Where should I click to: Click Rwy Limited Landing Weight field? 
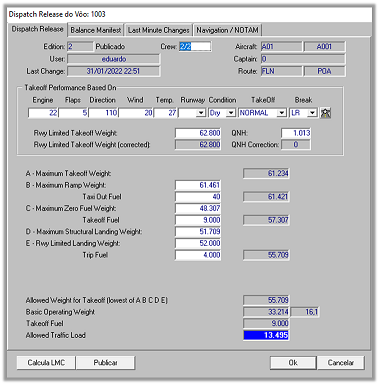click(198, 243)
